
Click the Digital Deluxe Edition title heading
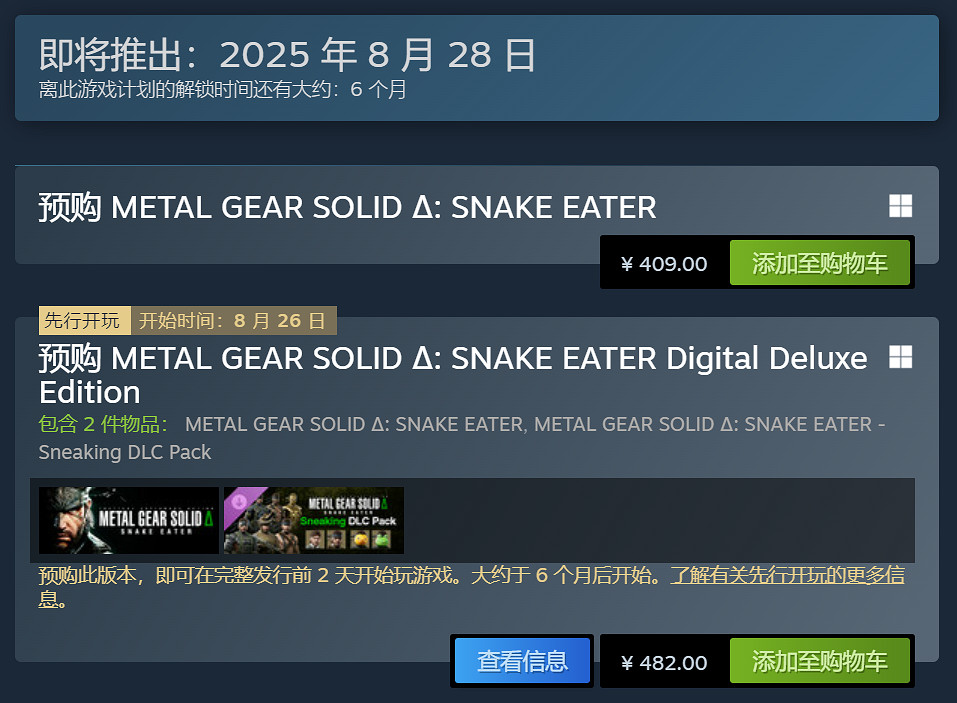coord(452,374)
